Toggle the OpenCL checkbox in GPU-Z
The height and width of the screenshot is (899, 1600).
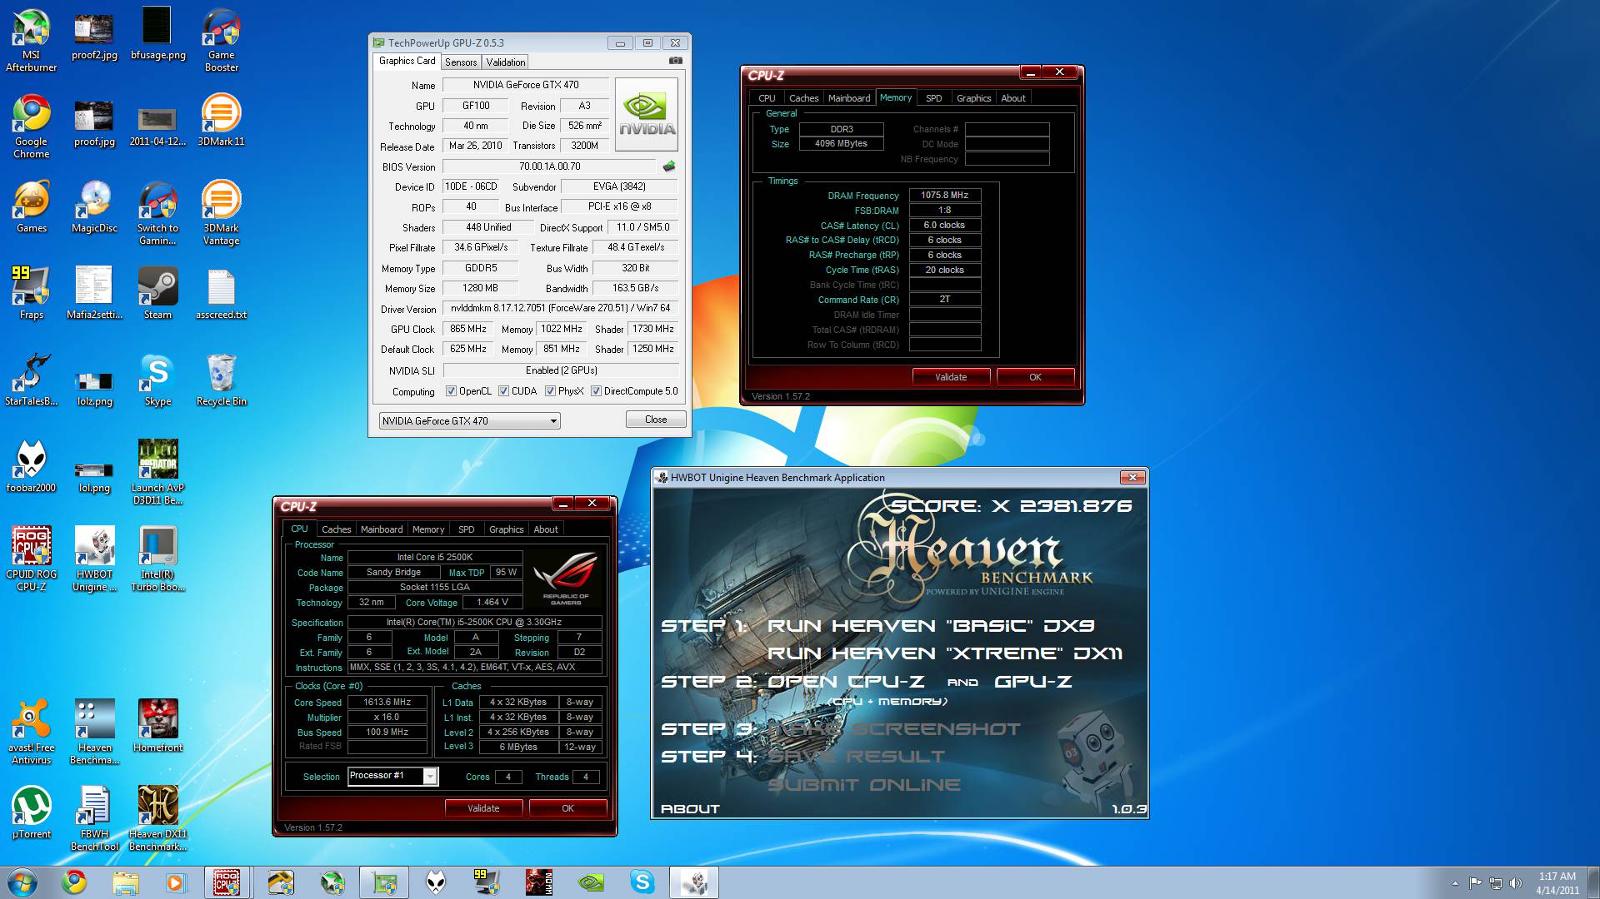451,391
